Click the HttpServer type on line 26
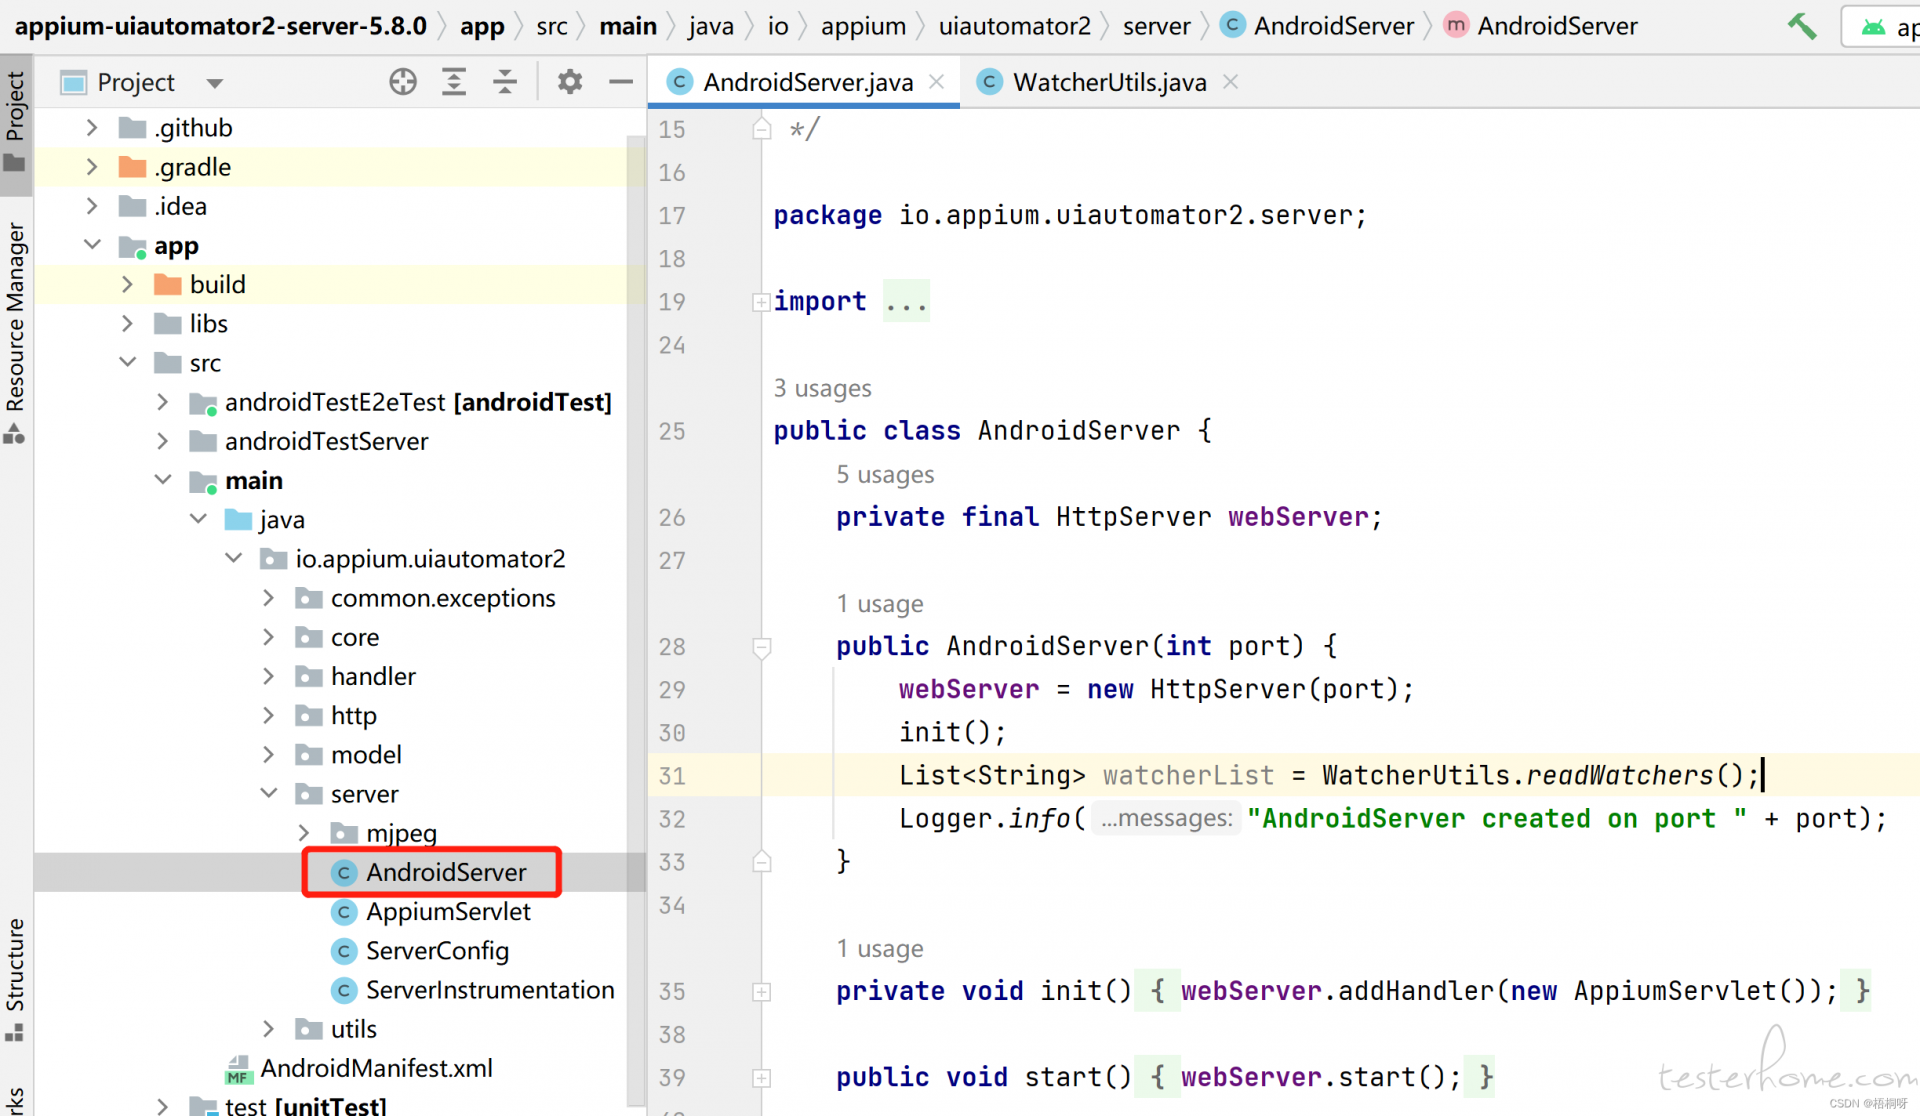This screenshot has width=1920, height=1116. click(x=1133, y=517)
